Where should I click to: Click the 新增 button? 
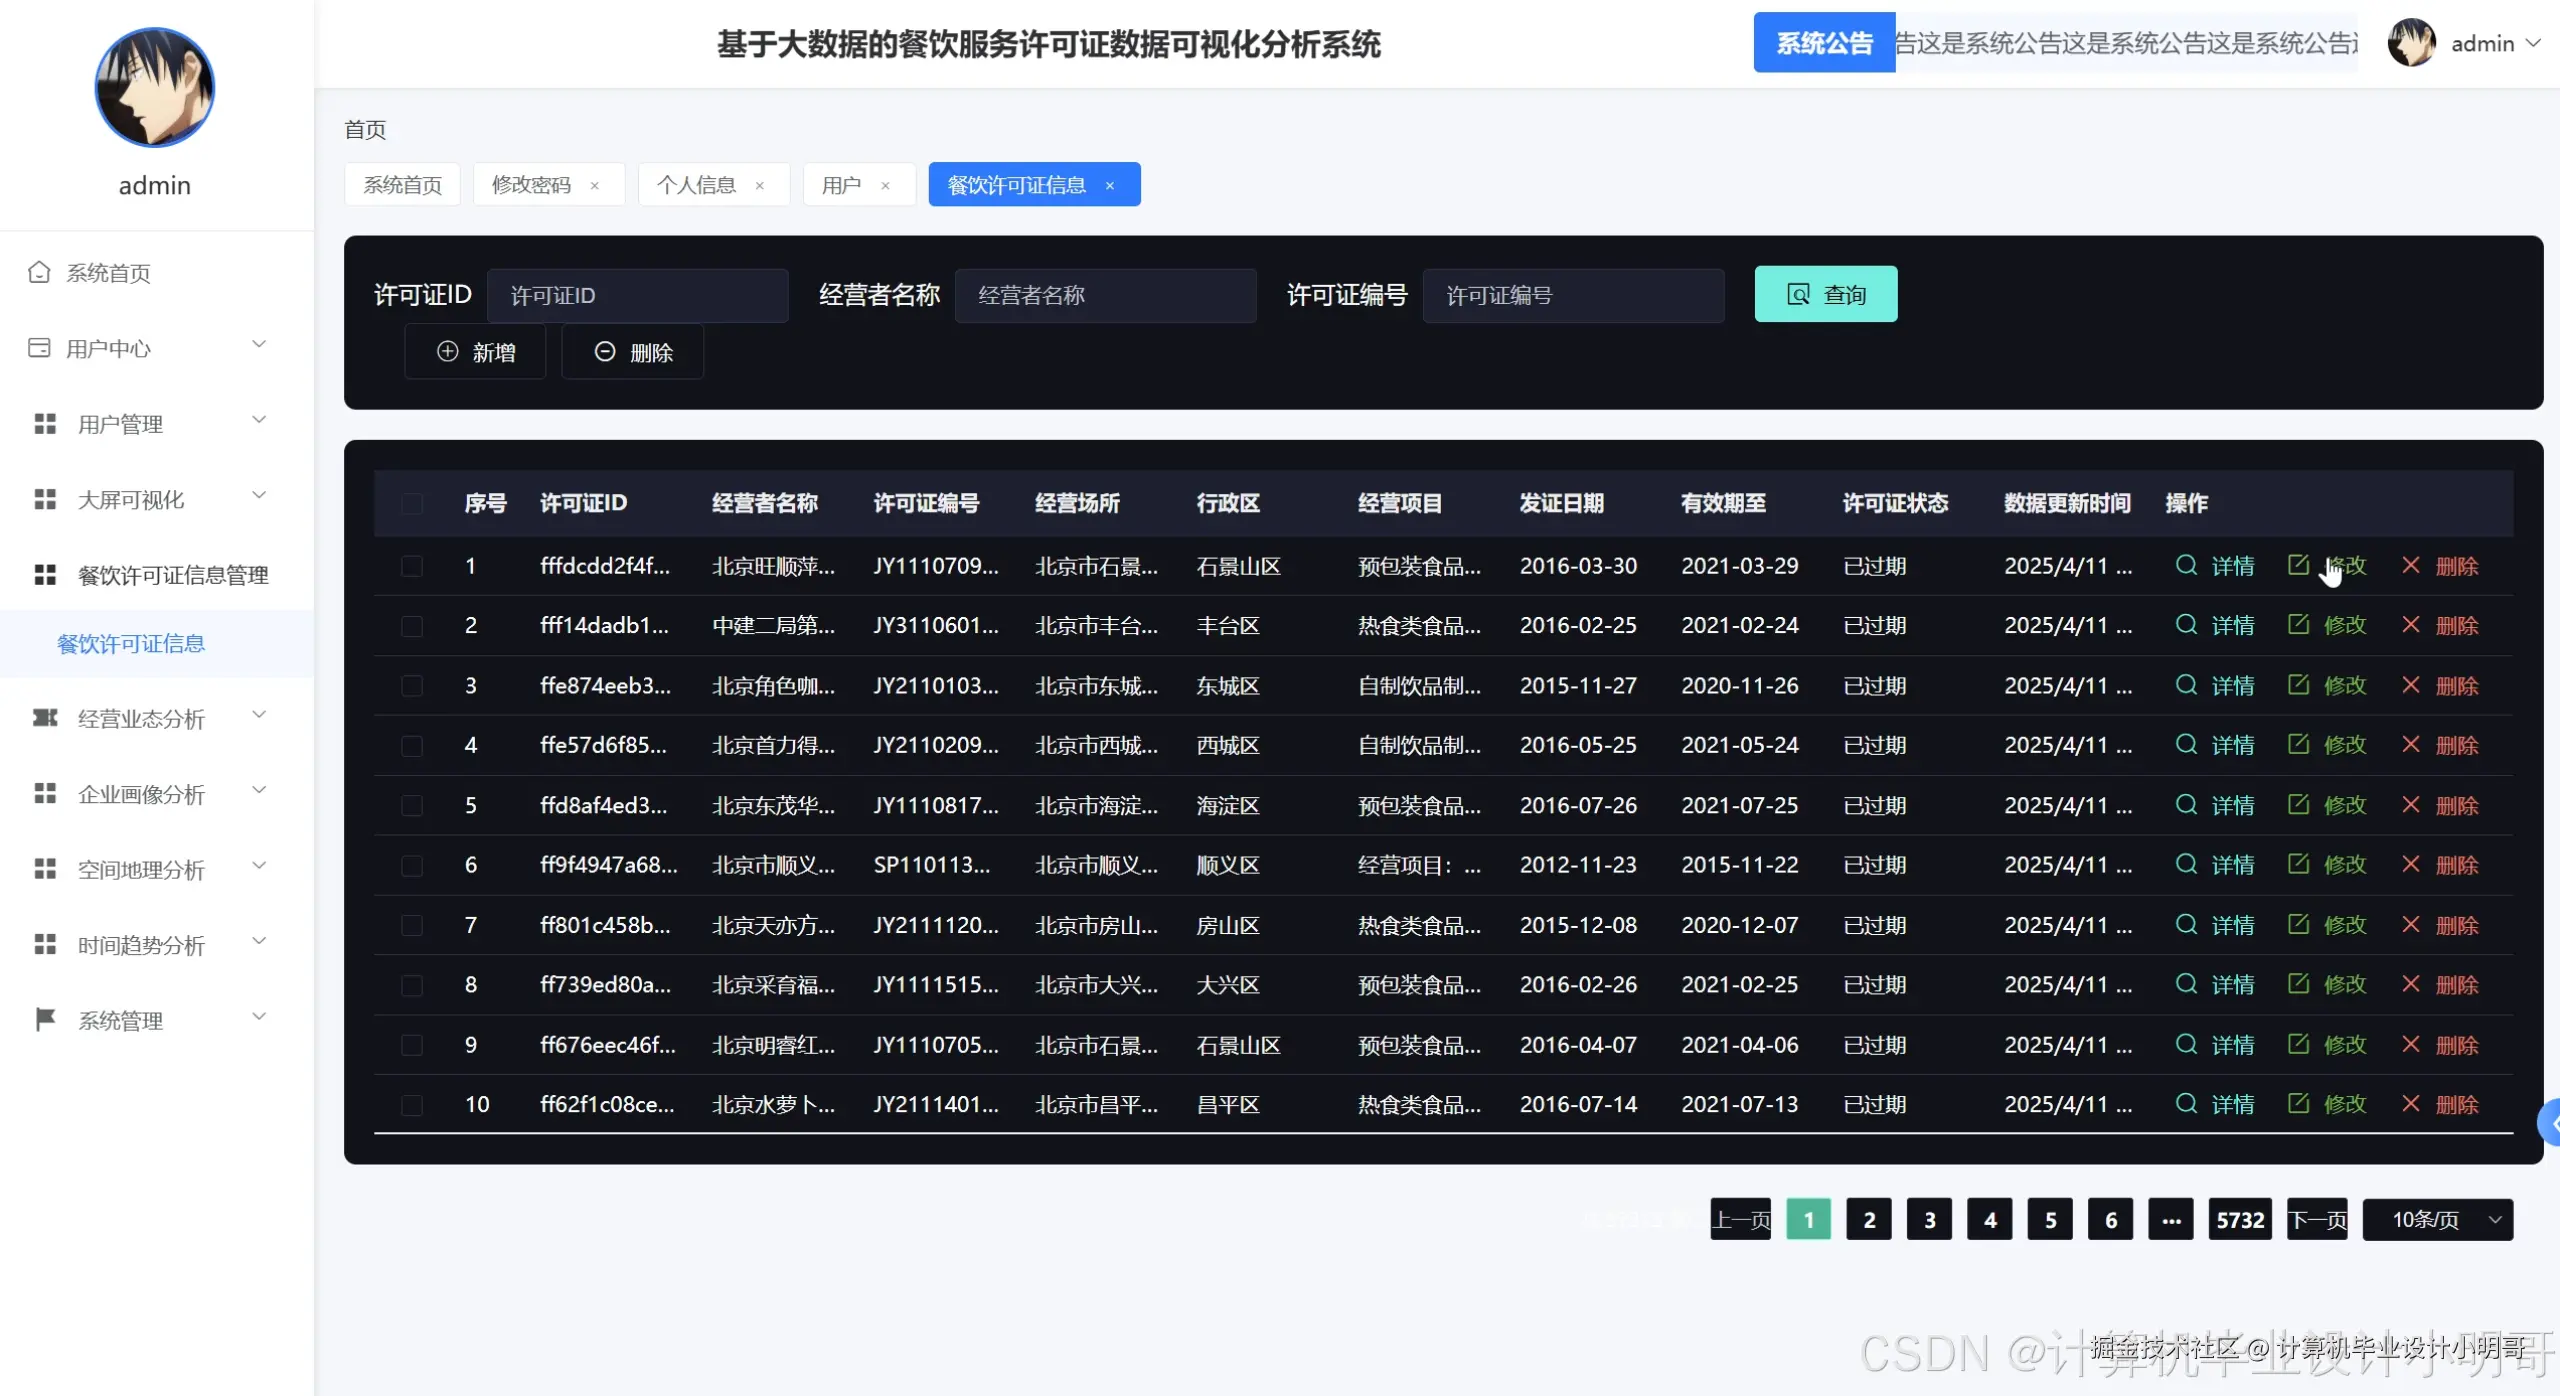(x=475, y=351)
